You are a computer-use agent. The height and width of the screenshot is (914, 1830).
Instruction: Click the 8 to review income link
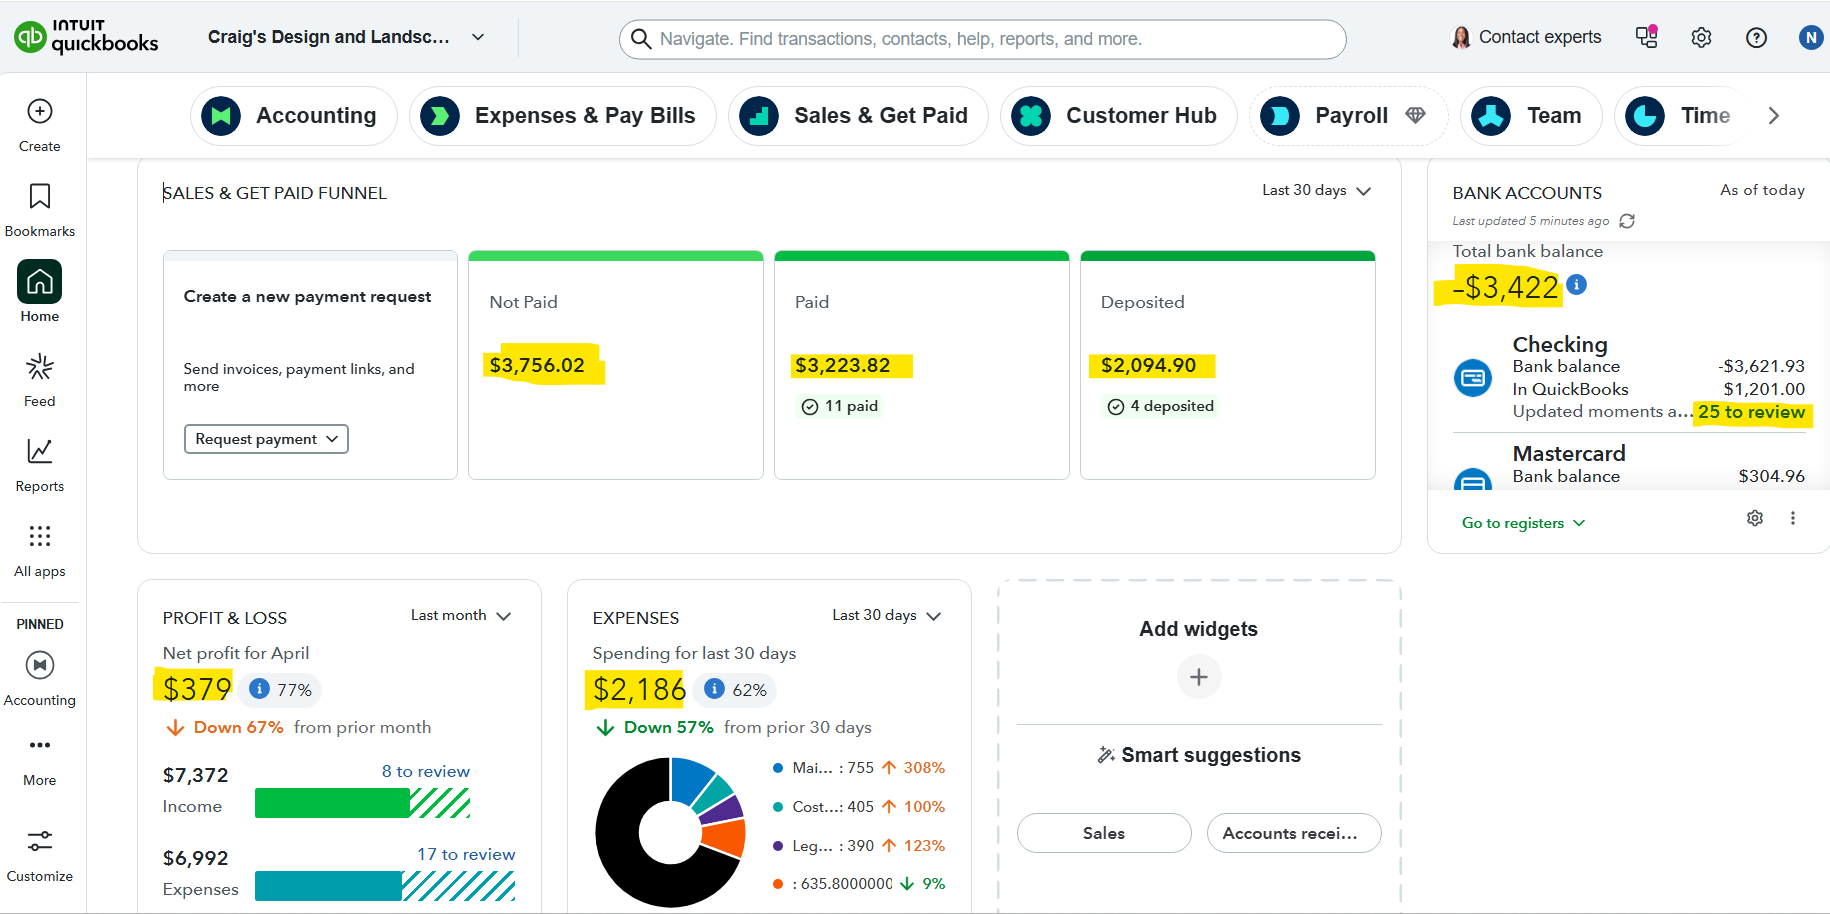(425, 771)
